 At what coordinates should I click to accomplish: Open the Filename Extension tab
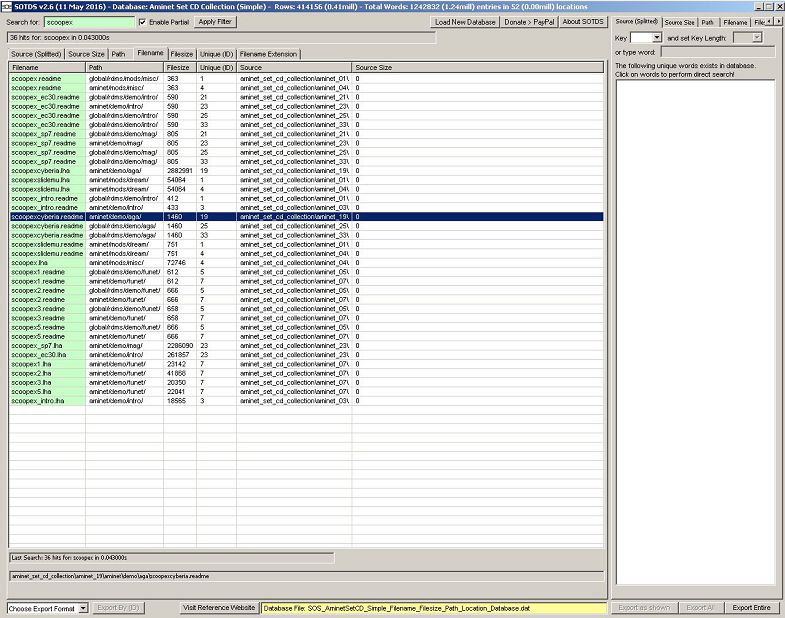(267, 54)
